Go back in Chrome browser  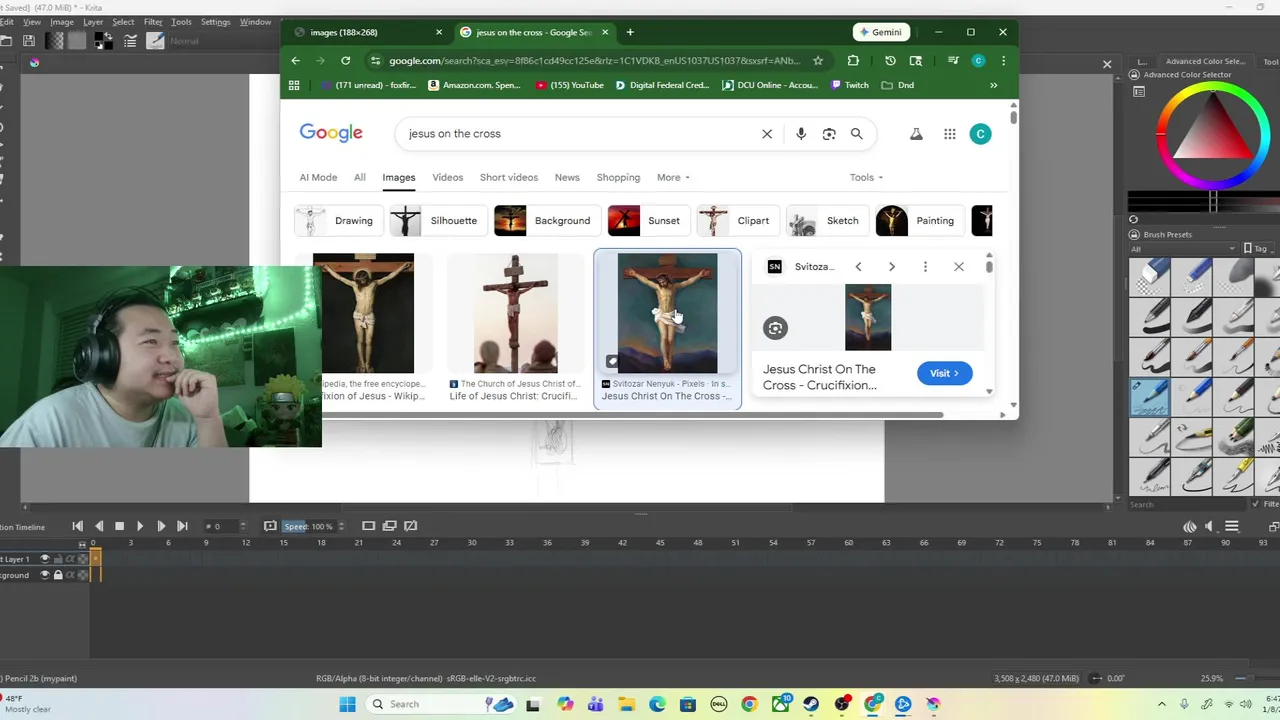tap(296, 60)
